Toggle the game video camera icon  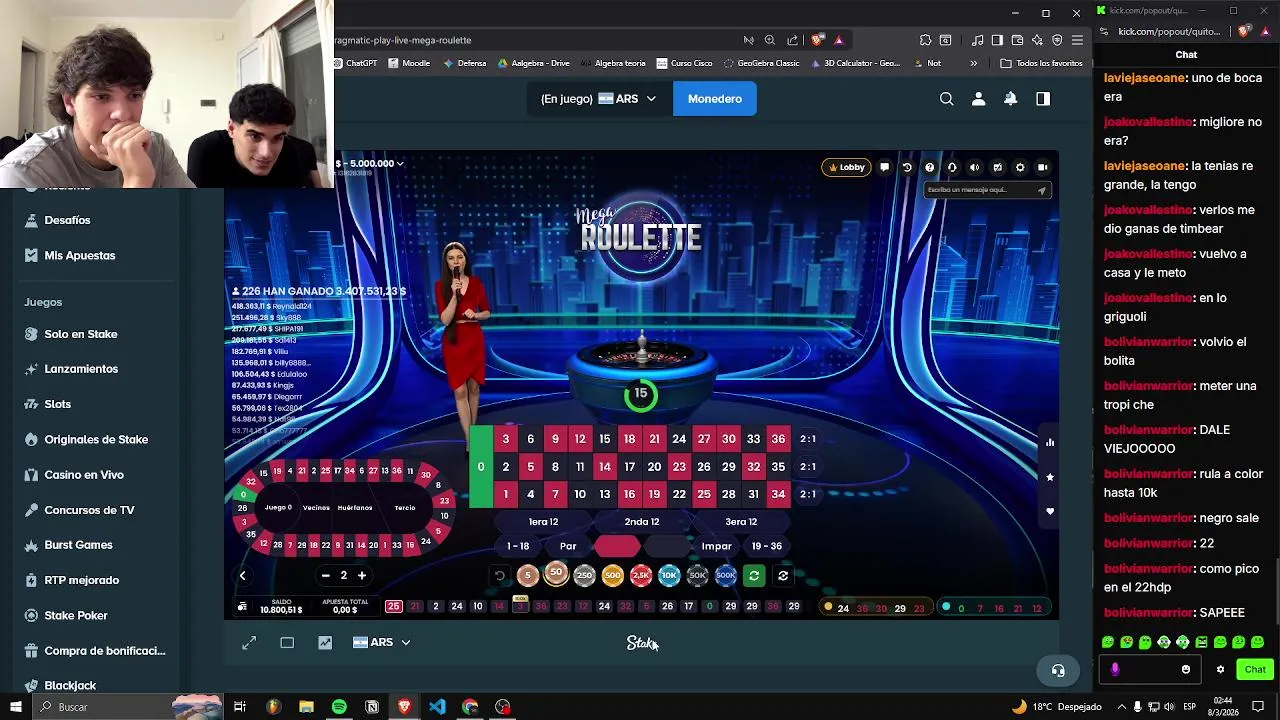pyautogui.click(x=1043, y=168)
